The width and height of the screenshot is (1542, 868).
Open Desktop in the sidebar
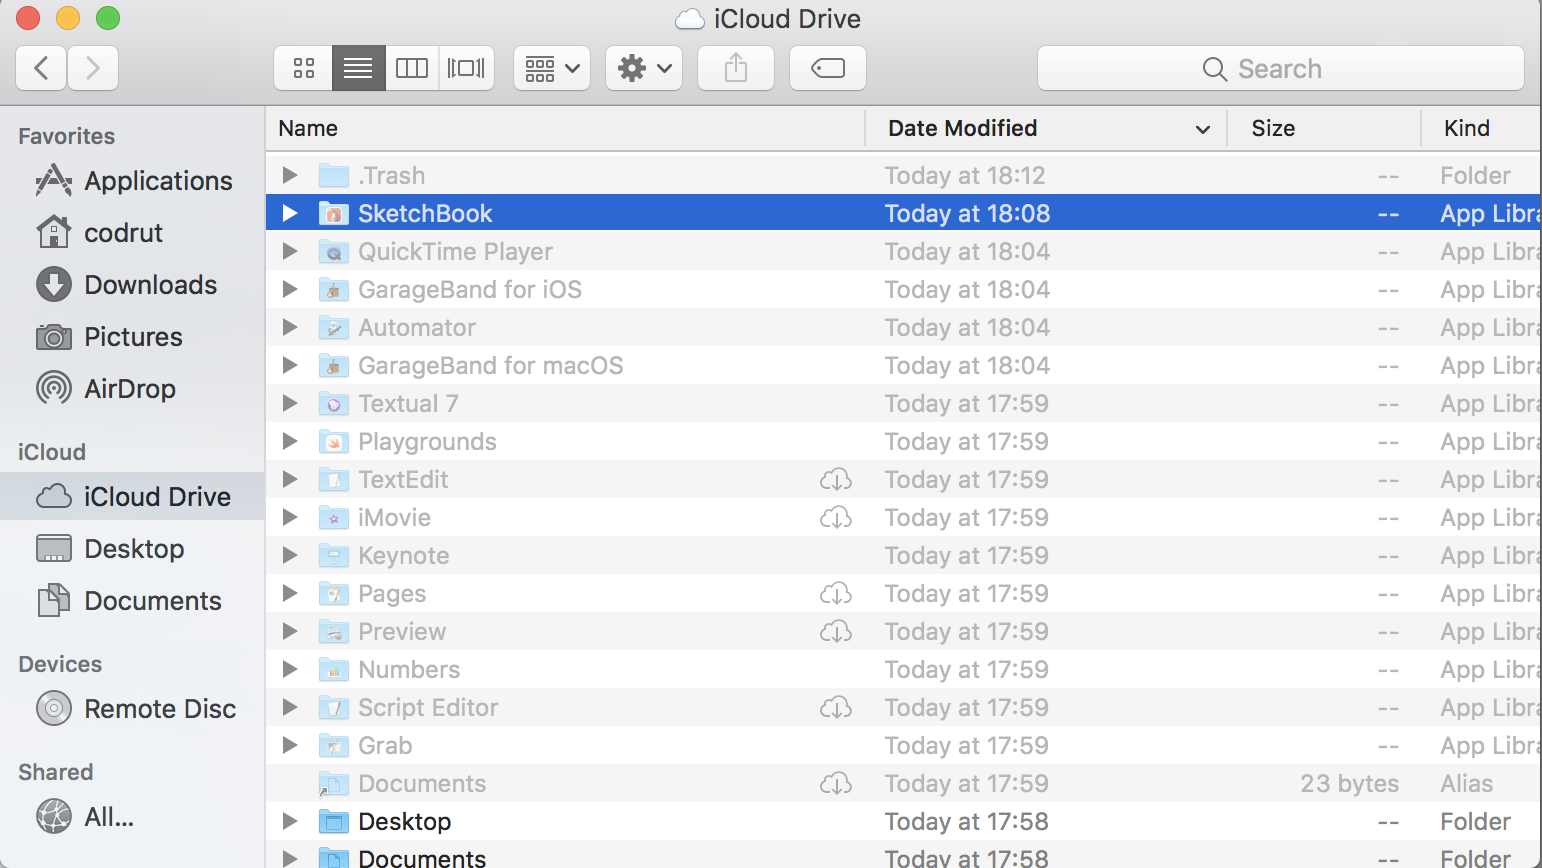133,549
